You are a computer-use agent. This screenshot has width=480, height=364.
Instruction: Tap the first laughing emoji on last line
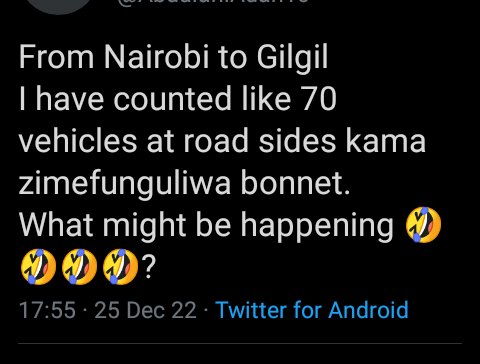point(38,267)
